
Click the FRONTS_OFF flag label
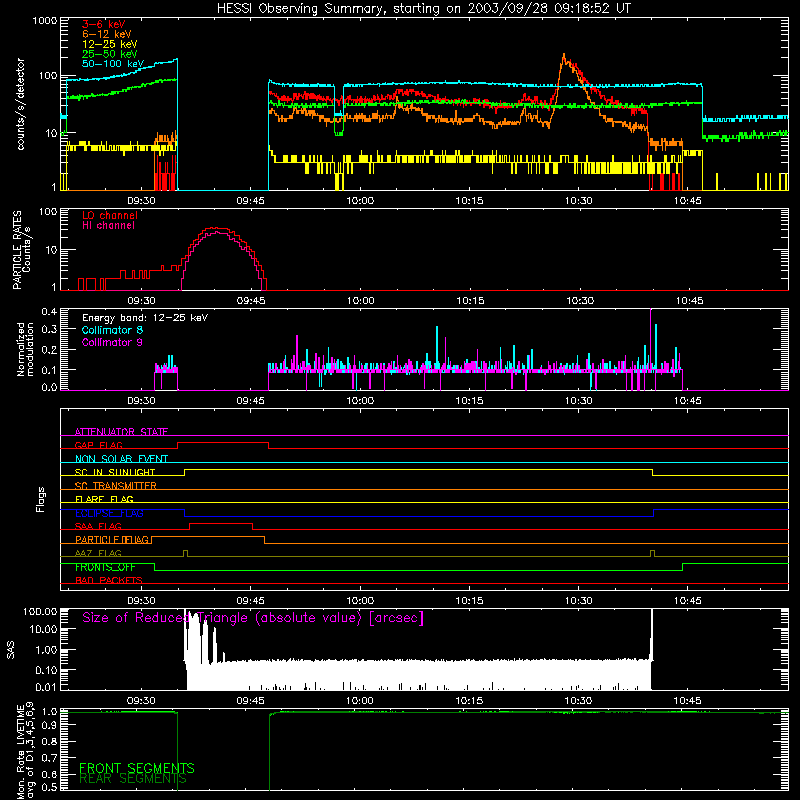click(x=105, y=567)
